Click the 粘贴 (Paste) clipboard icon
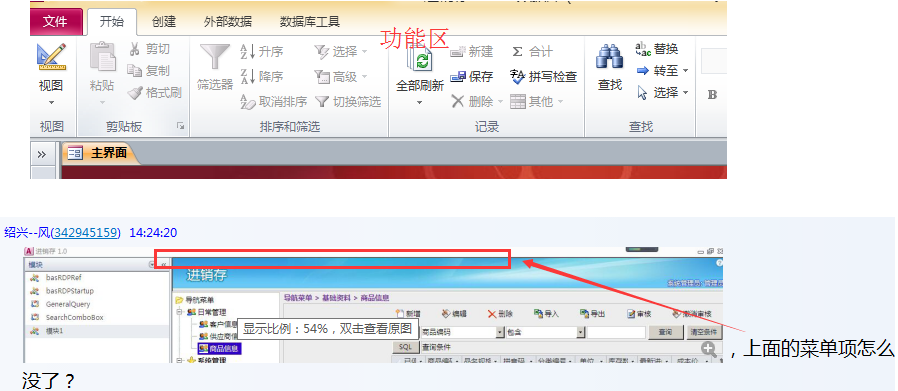 [102, 57]
